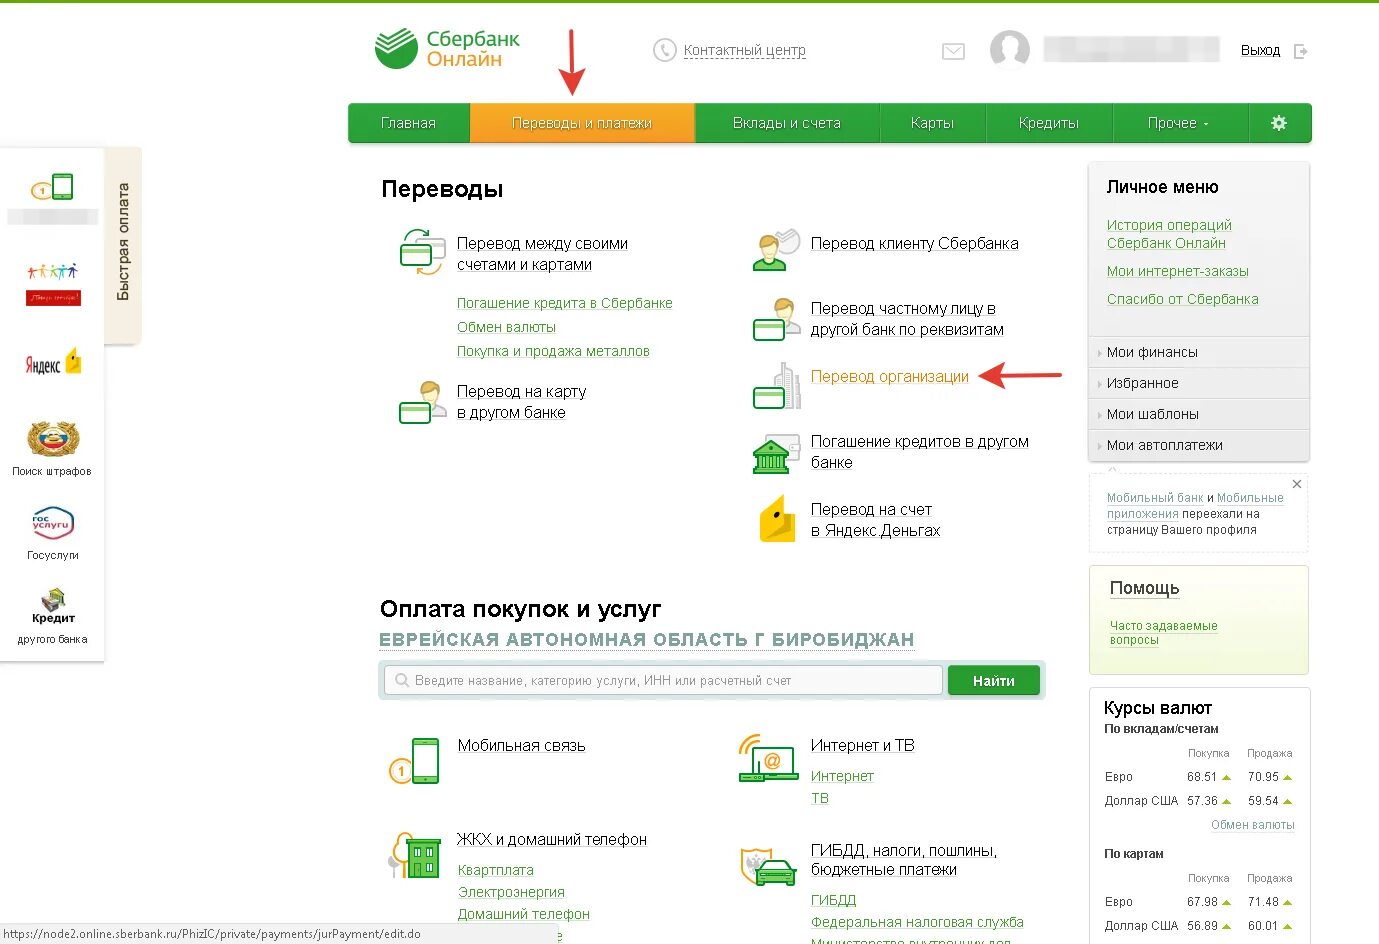Click the Перевод организации link
The width and height of the screenshot is (1379, 944).
point(890,376)
